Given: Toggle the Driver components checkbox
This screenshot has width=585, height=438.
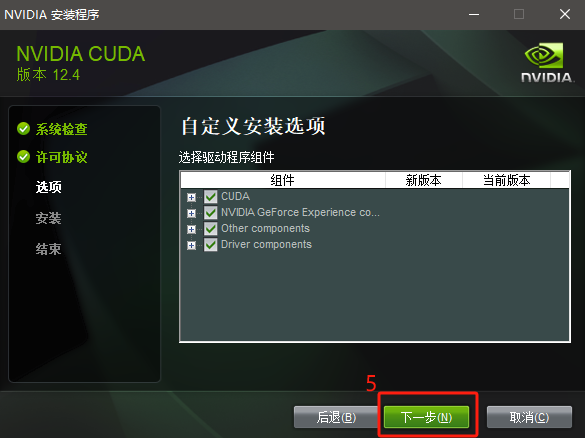Looking at the screenshot, I should [210, 245].
